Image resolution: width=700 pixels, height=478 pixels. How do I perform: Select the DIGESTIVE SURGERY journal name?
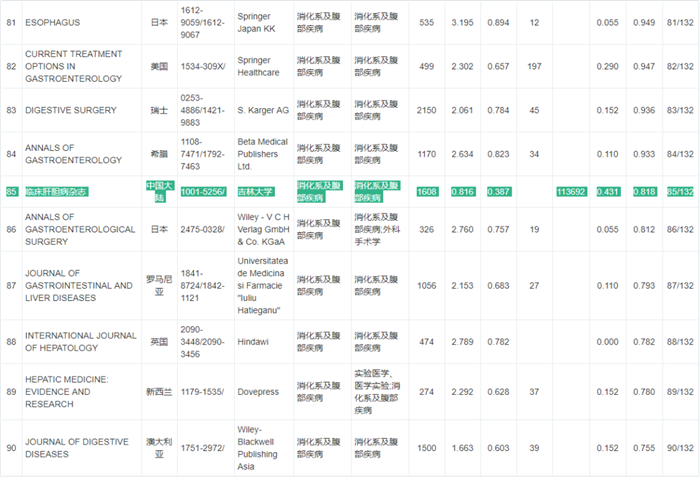coord(71,110)
